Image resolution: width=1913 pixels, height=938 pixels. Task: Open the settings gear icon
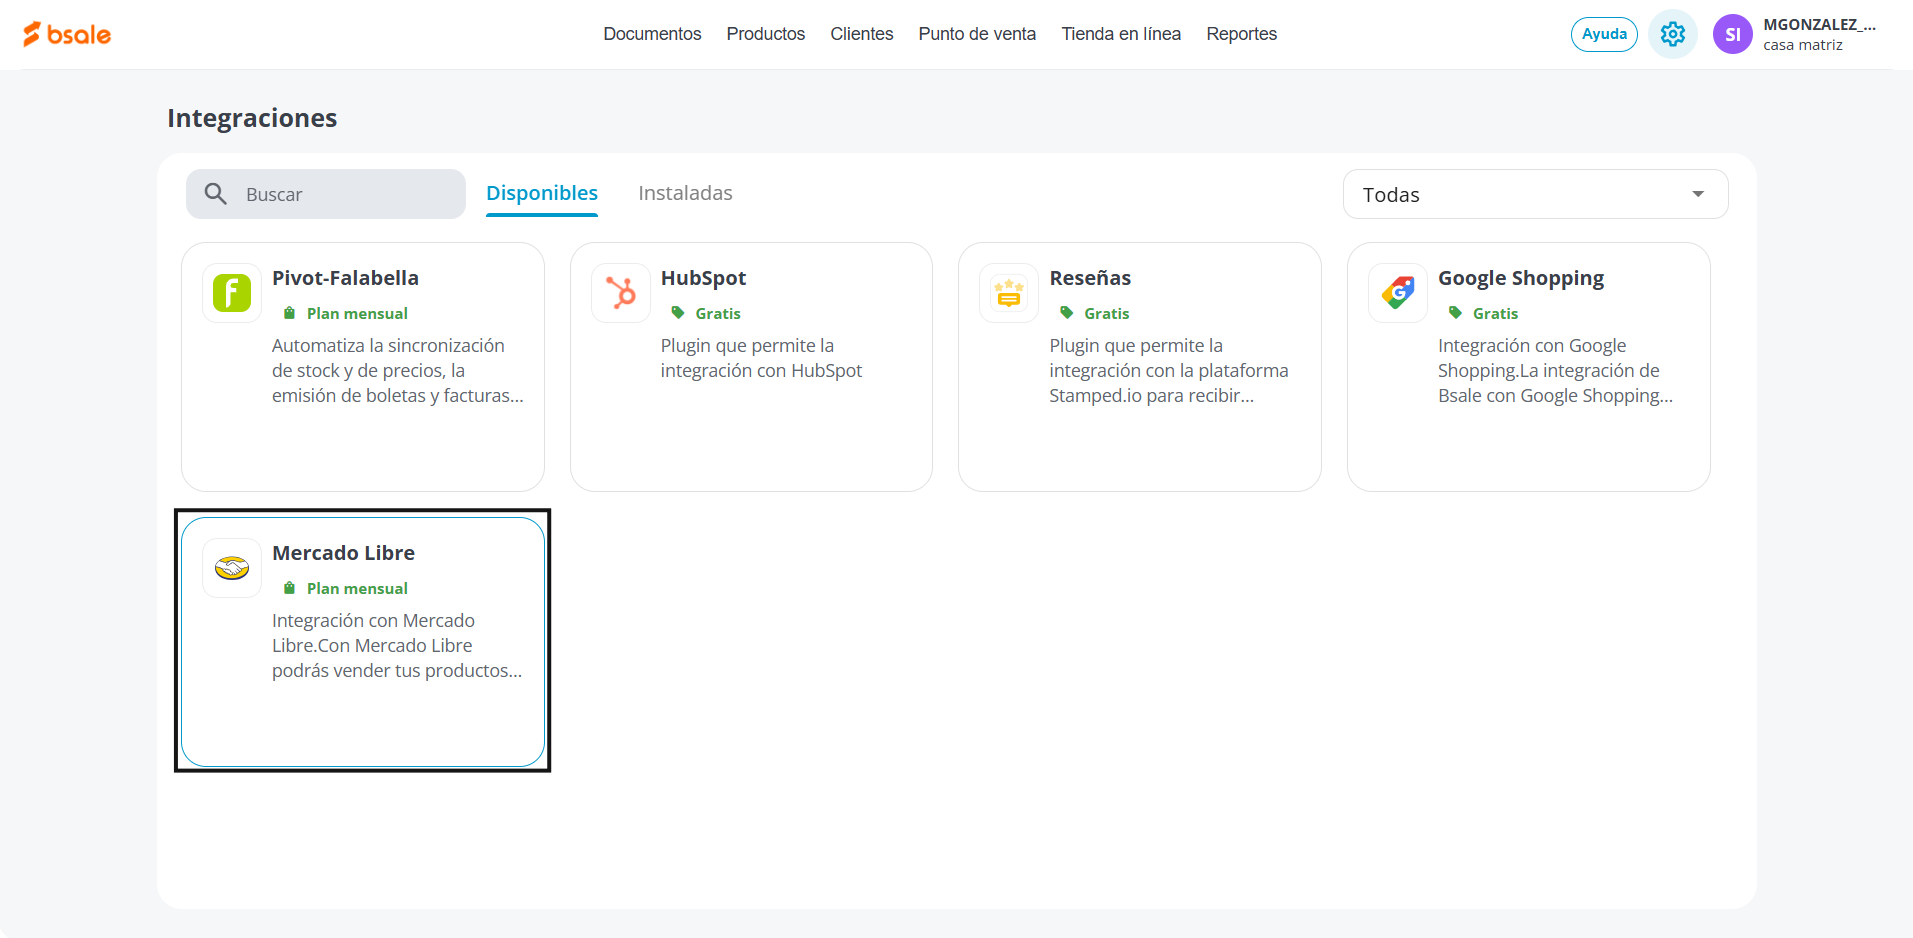[1673, 34]
